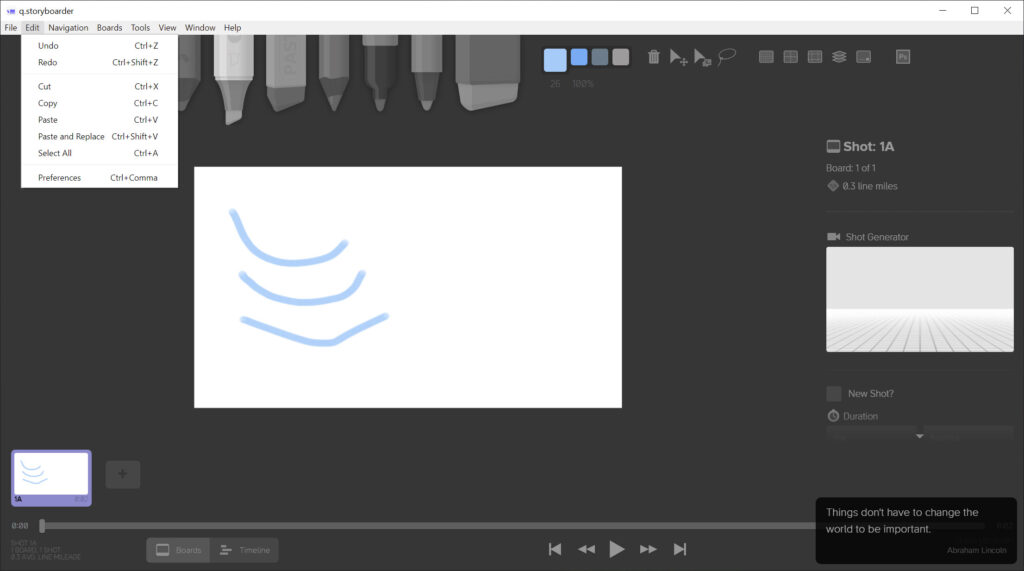Click inside the white drawing canvas
Screen dimensions: 1024x571
point(408,287)
